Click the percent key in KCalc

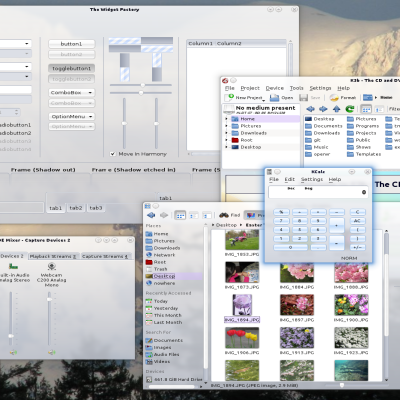point(281,212)
